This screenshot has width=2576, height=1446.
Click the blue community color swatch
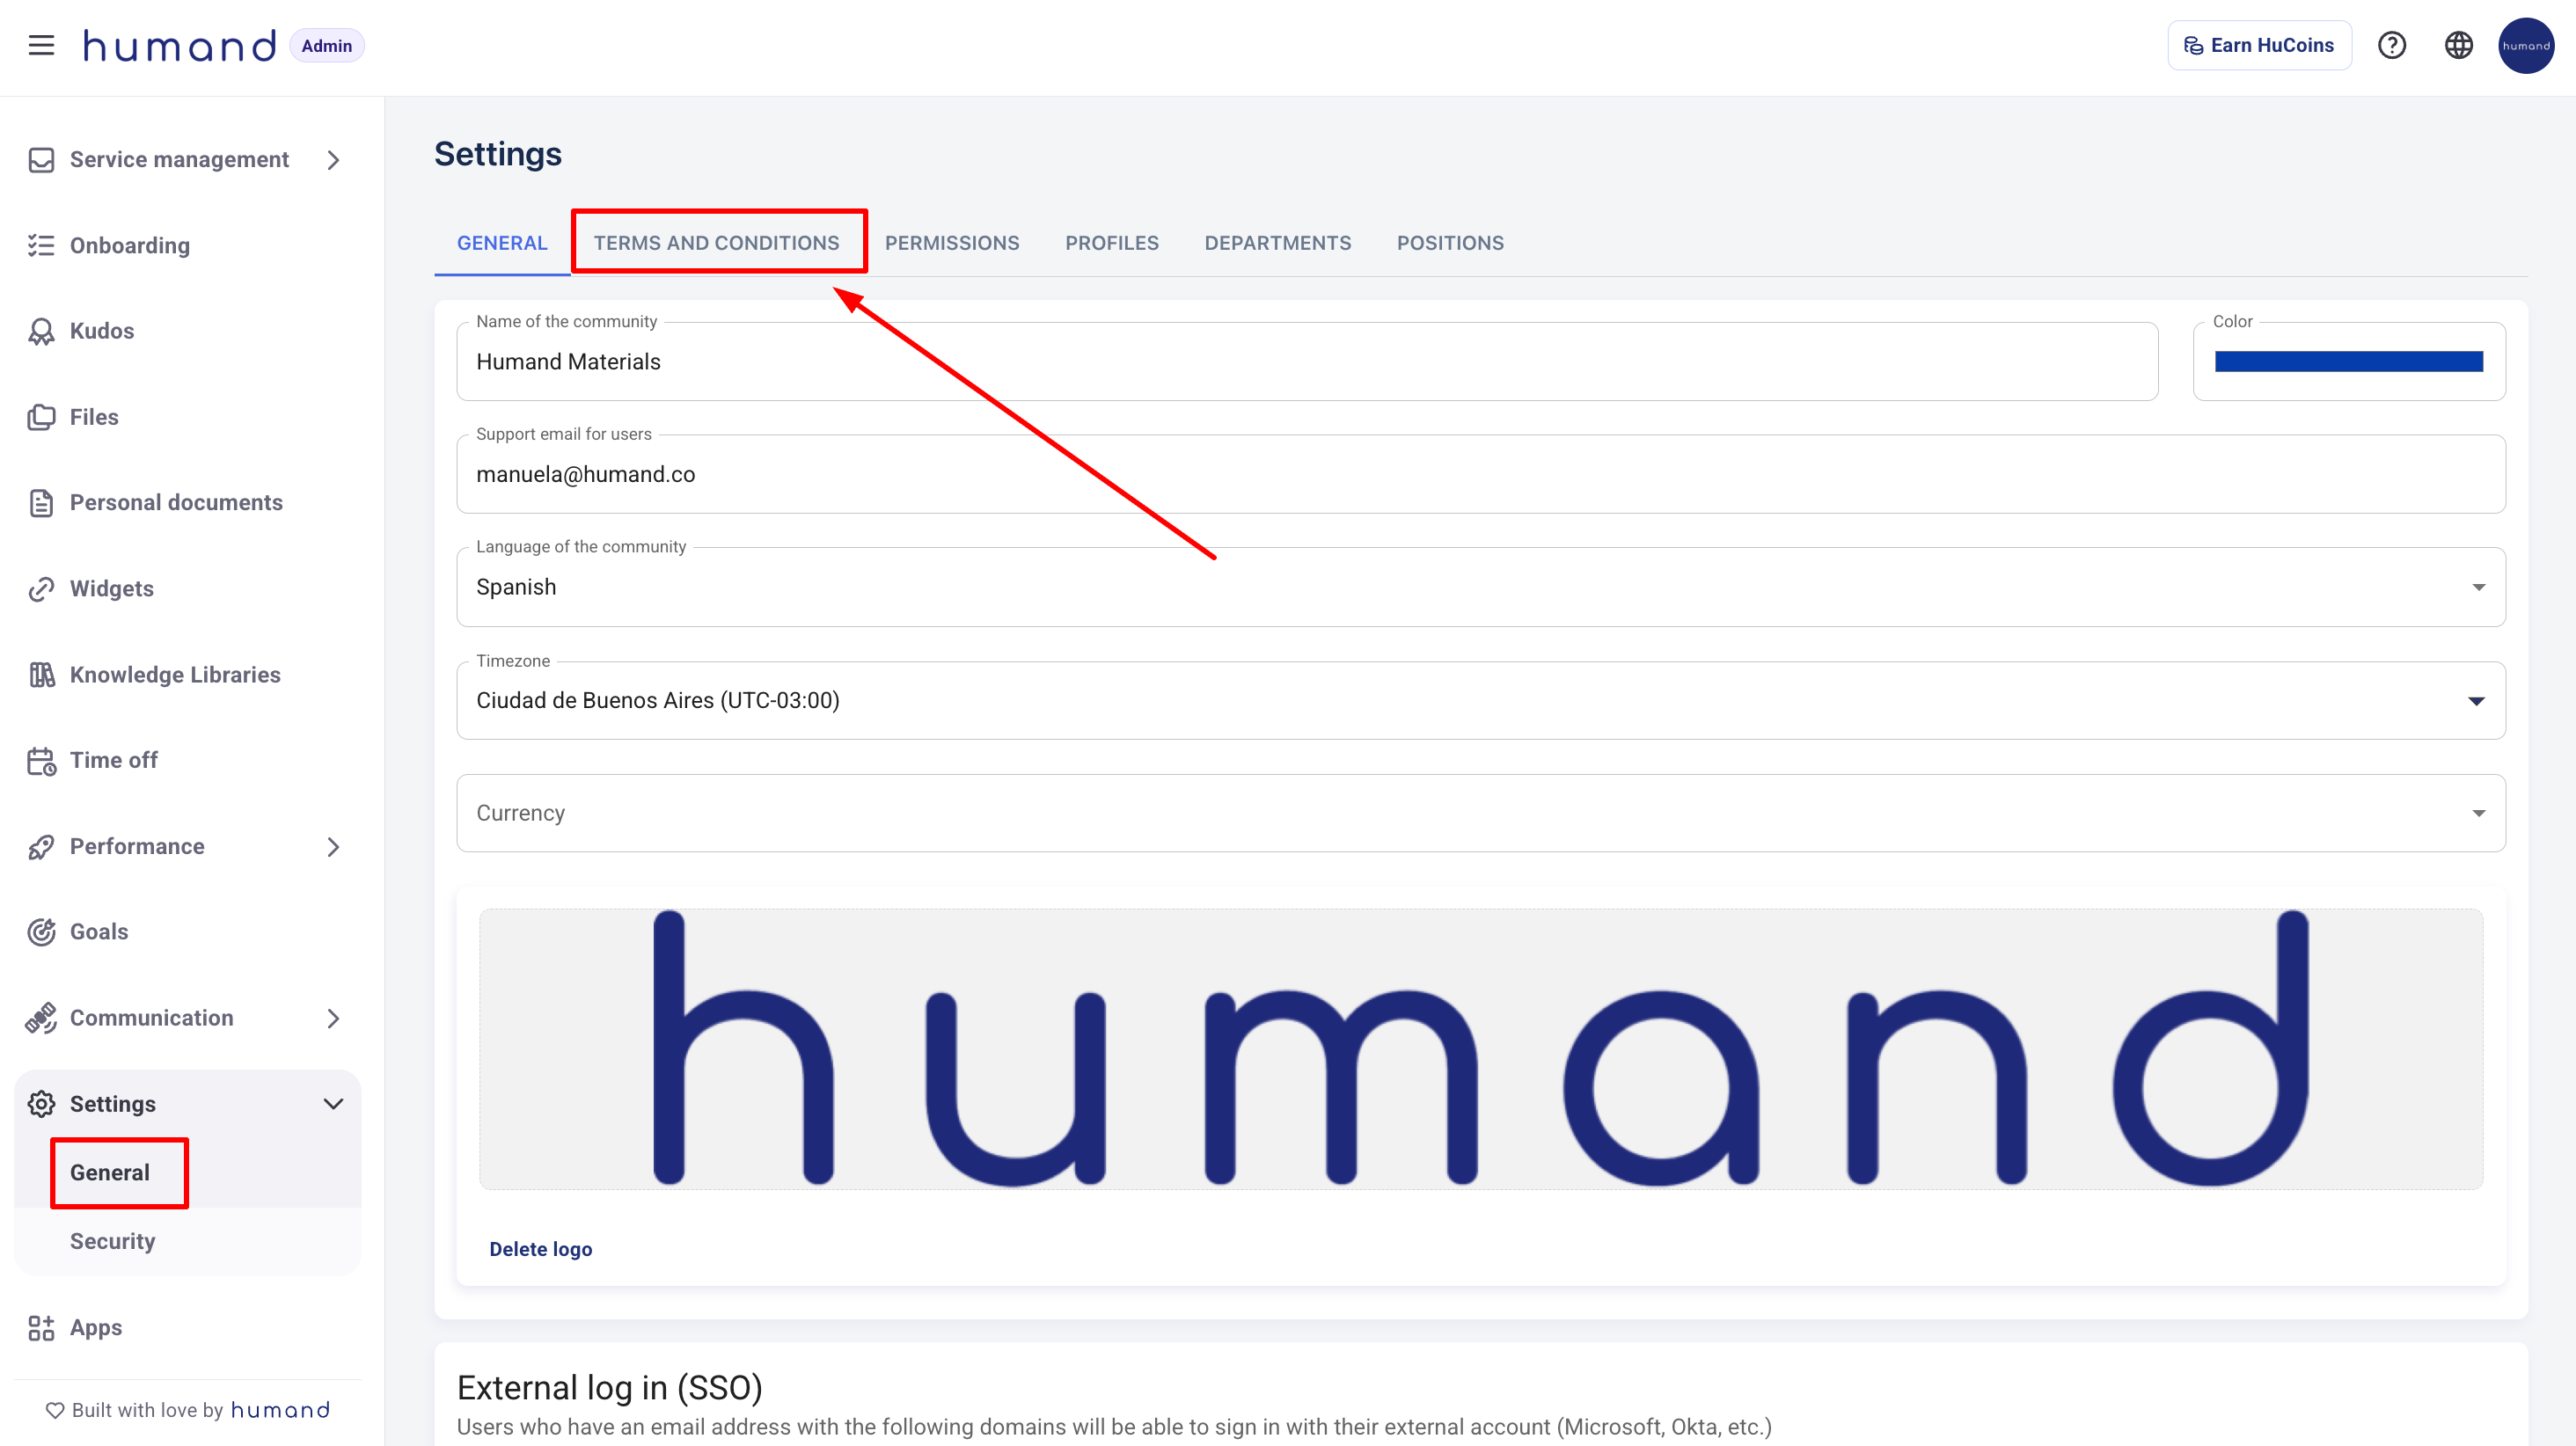coord(2347,362)
